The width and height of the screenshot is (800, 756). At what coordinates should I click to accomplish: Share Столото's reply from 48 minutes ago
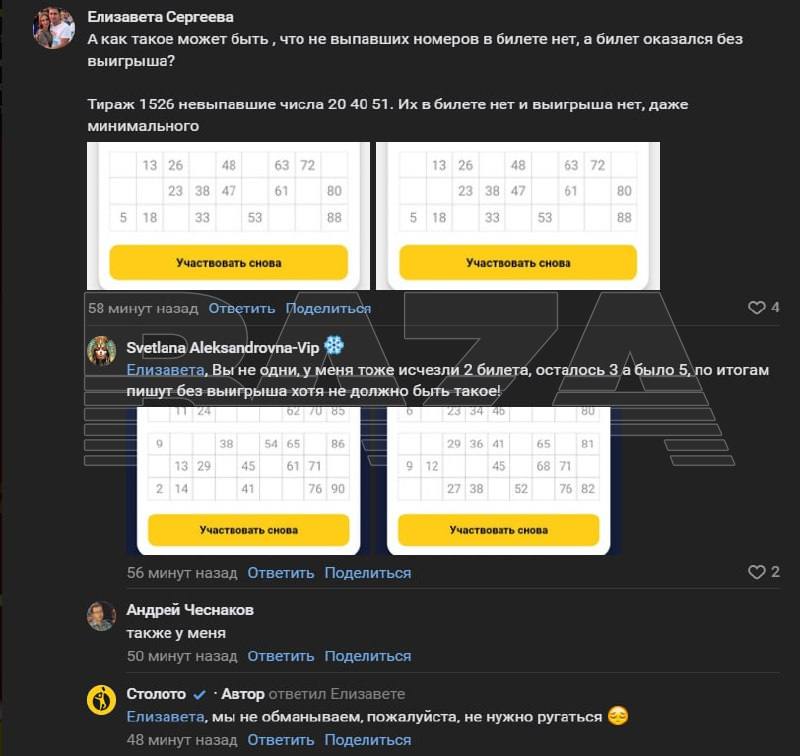(x=368, y=740)
